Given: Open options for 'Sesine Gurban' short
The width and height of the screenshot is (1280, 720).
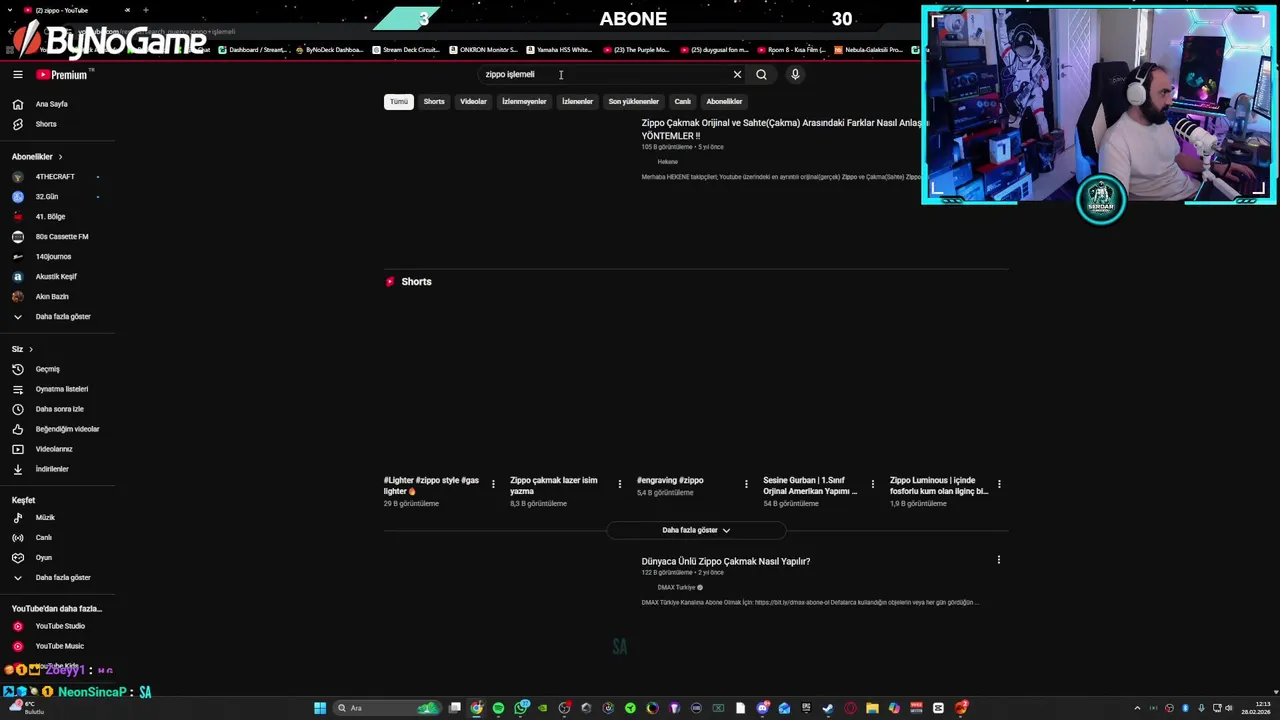Looking at the screenshot, I should pos(872,484).
